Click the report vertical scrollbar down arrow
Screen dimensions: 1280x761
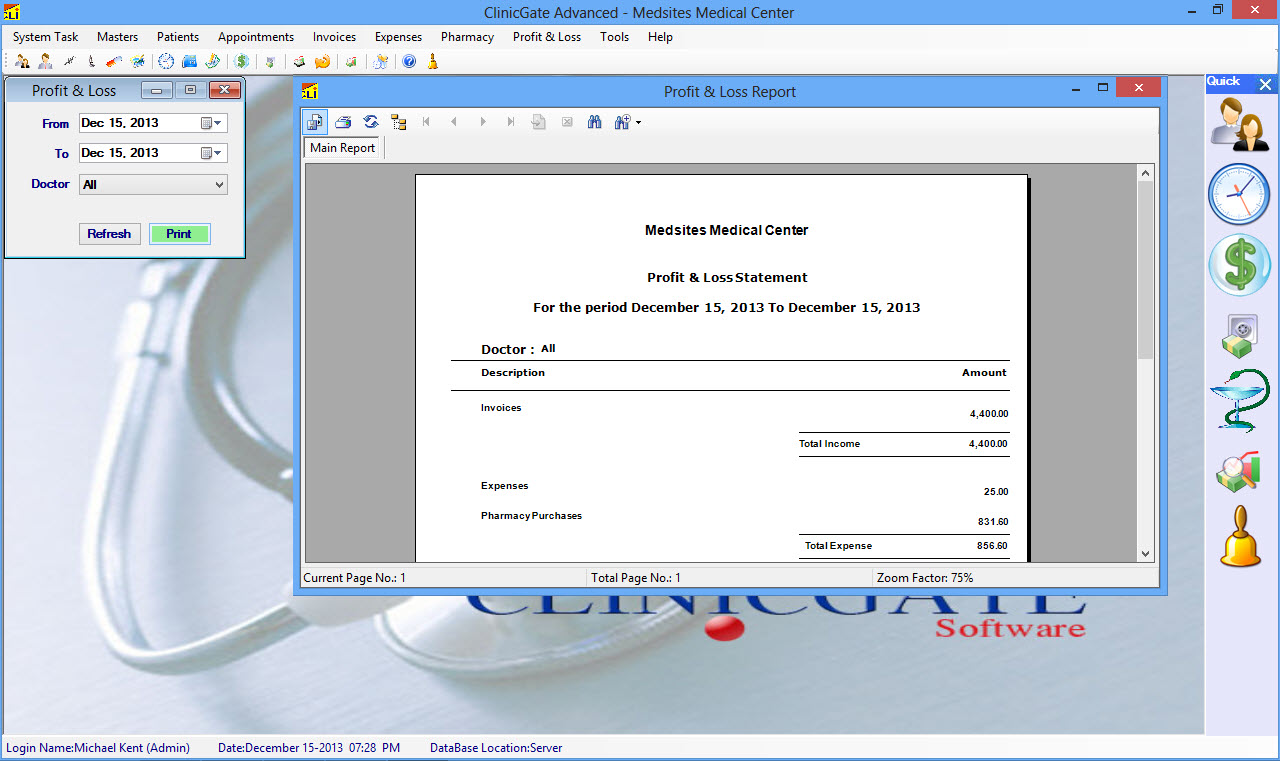click(1146, 553)
